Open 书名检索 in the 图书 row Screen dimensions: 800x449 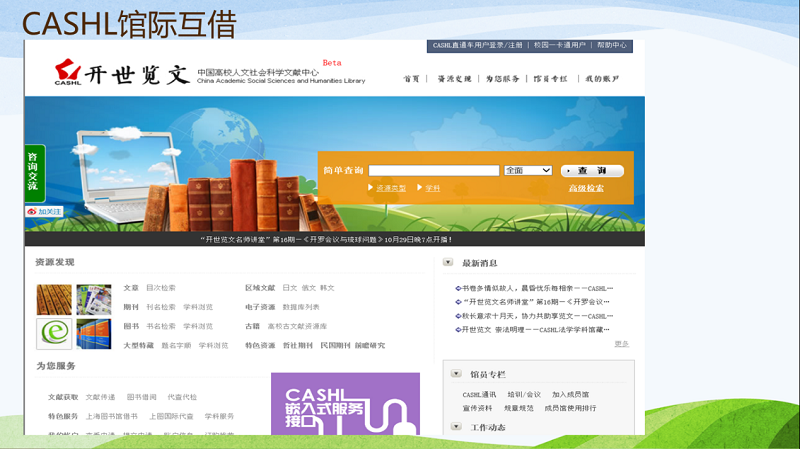pos(161,326)
